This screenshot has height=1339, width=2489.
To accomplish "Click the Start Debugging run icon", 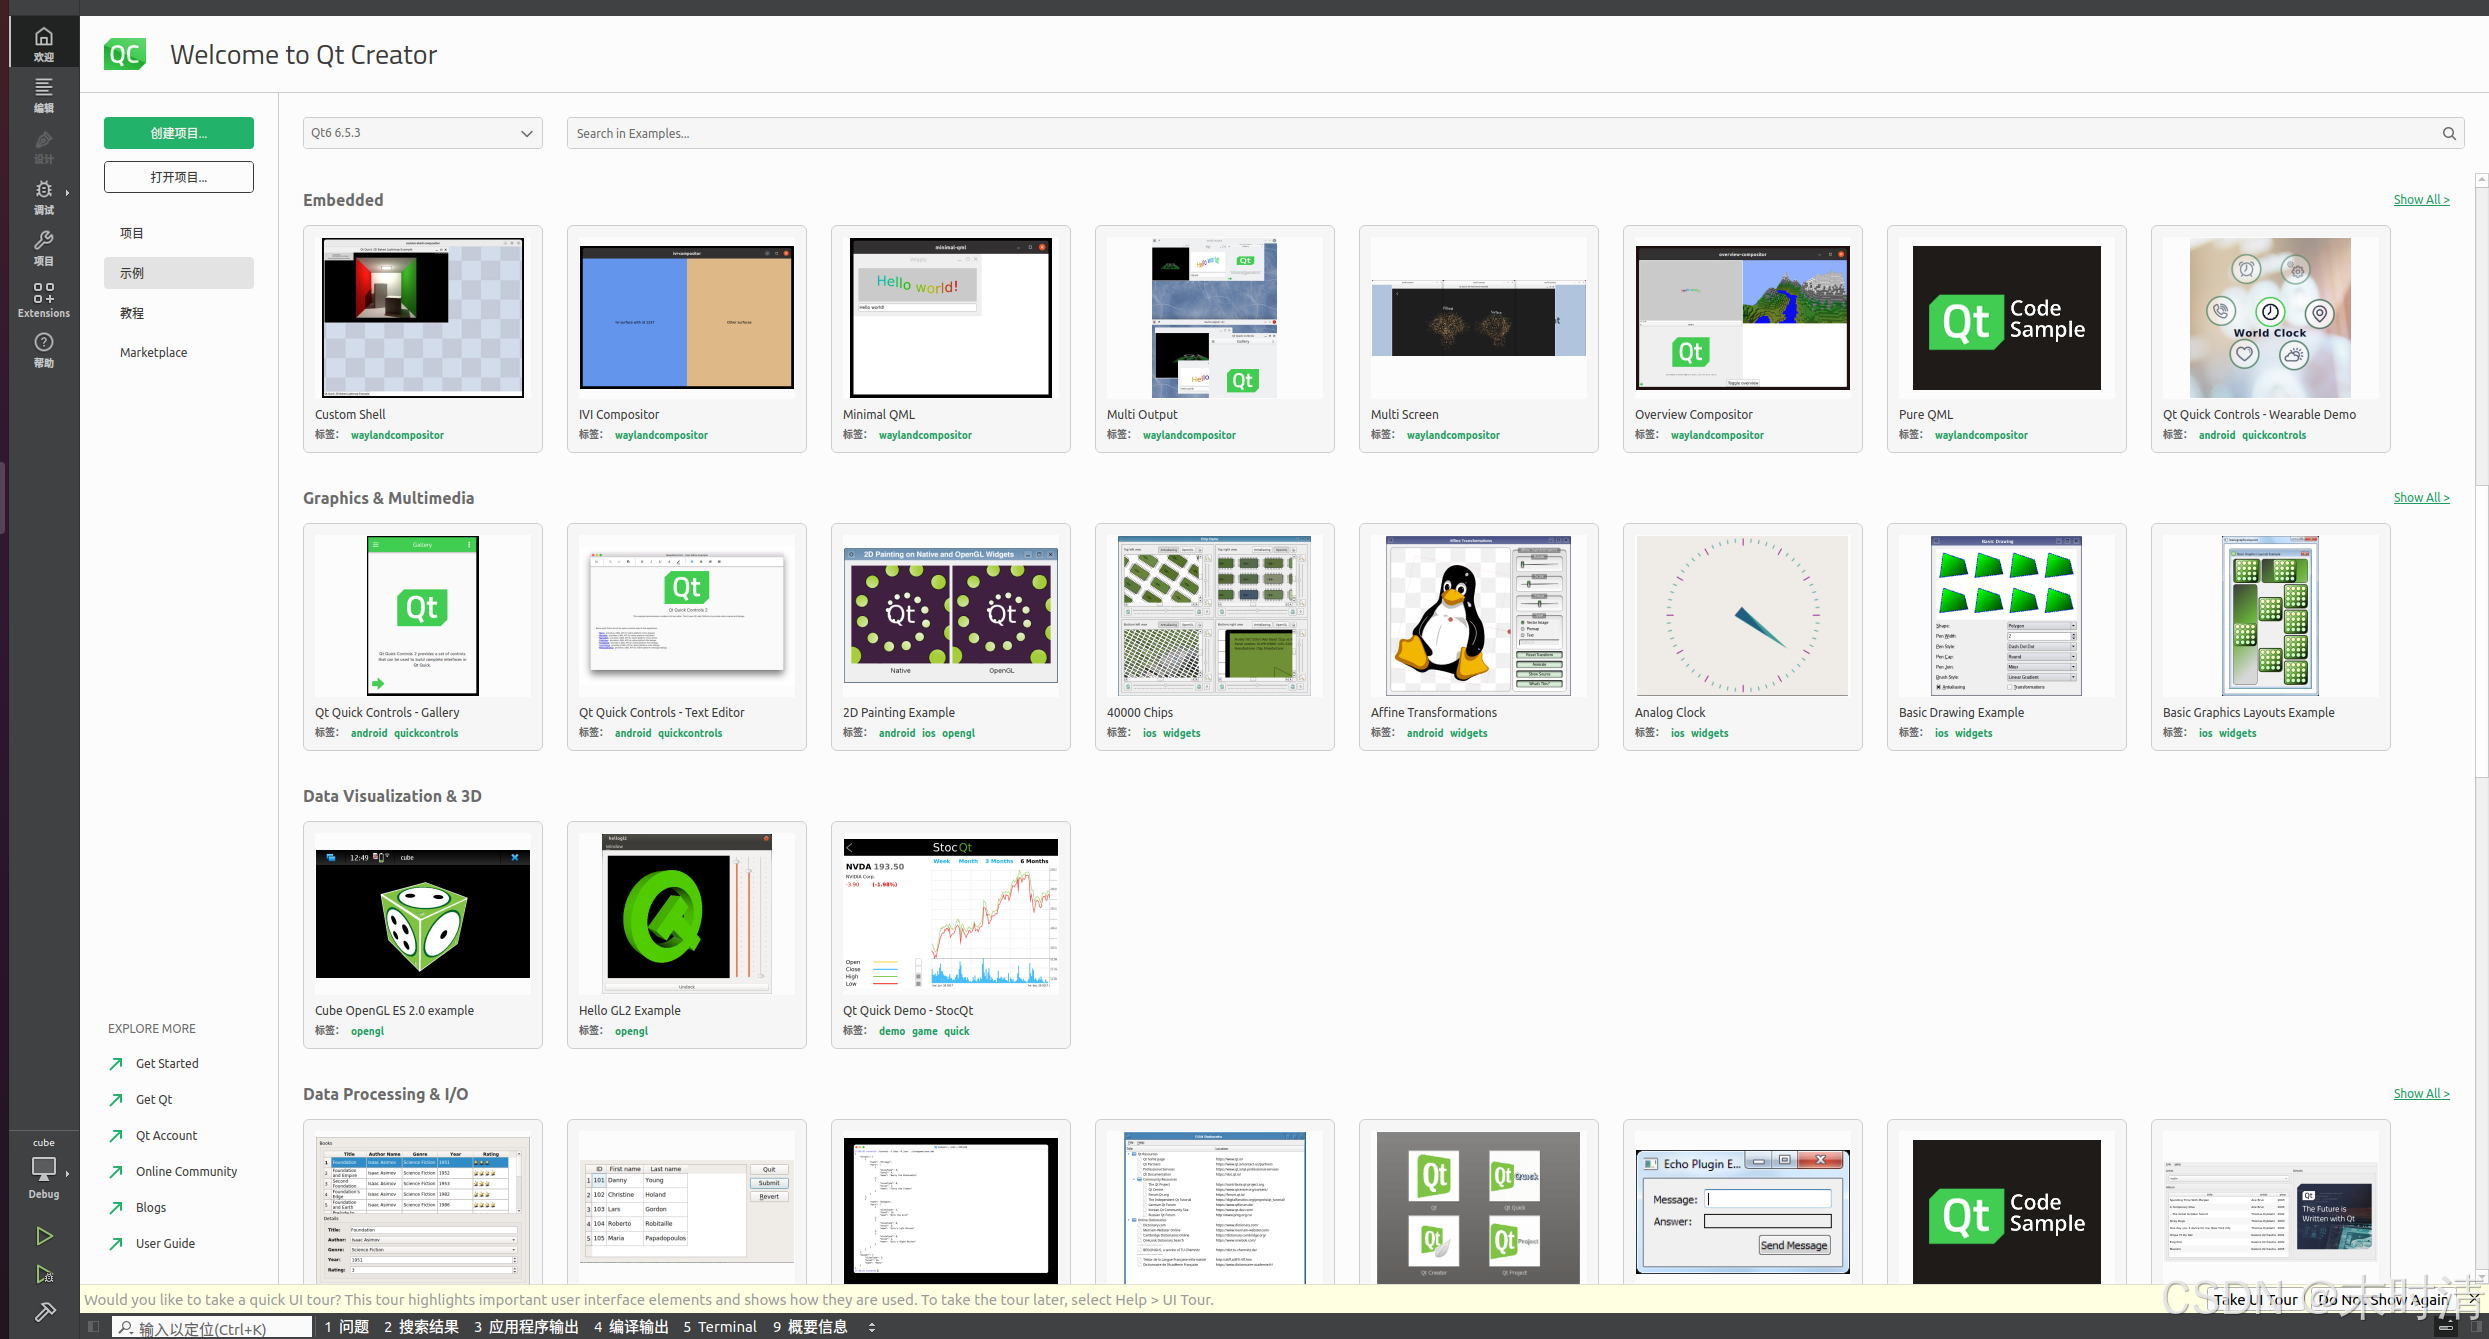I will click(x=44, y=1274).
